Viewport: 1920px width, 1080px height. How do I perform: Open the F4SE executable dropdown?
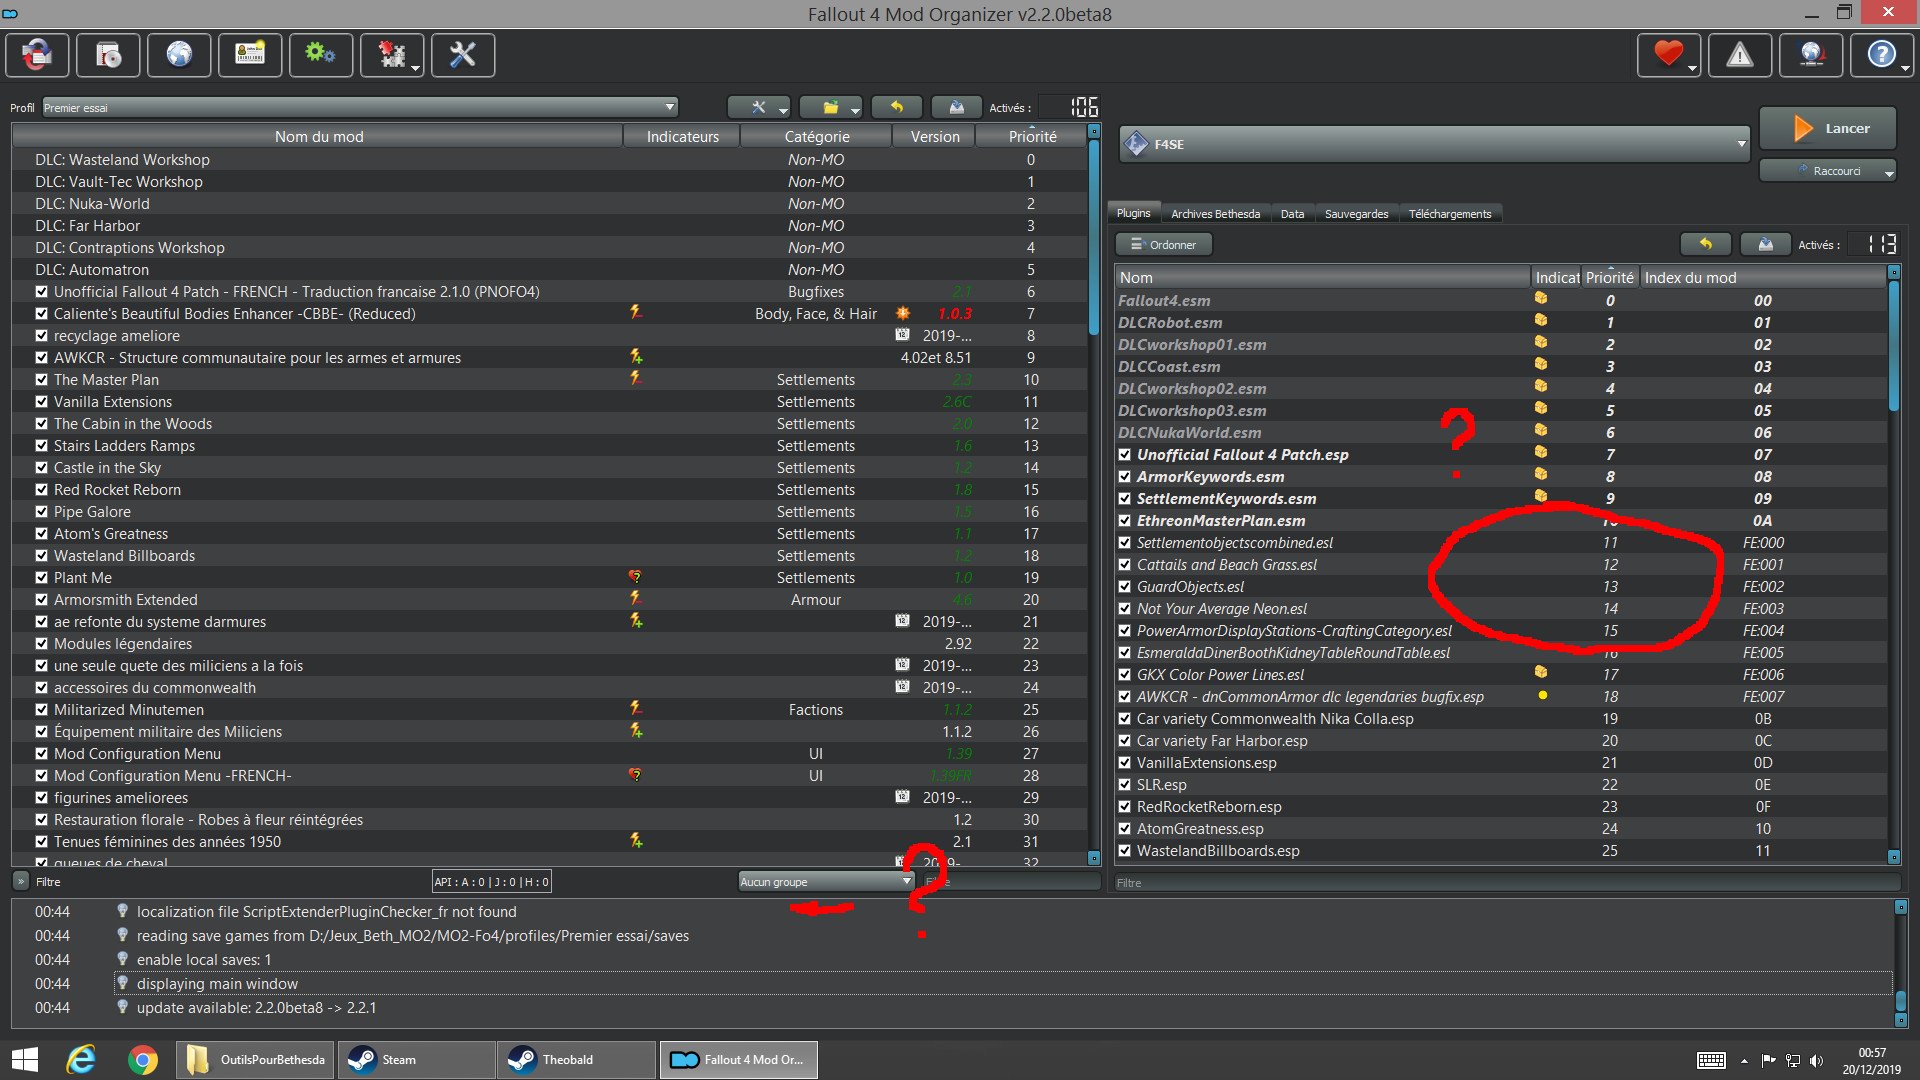1434,144
